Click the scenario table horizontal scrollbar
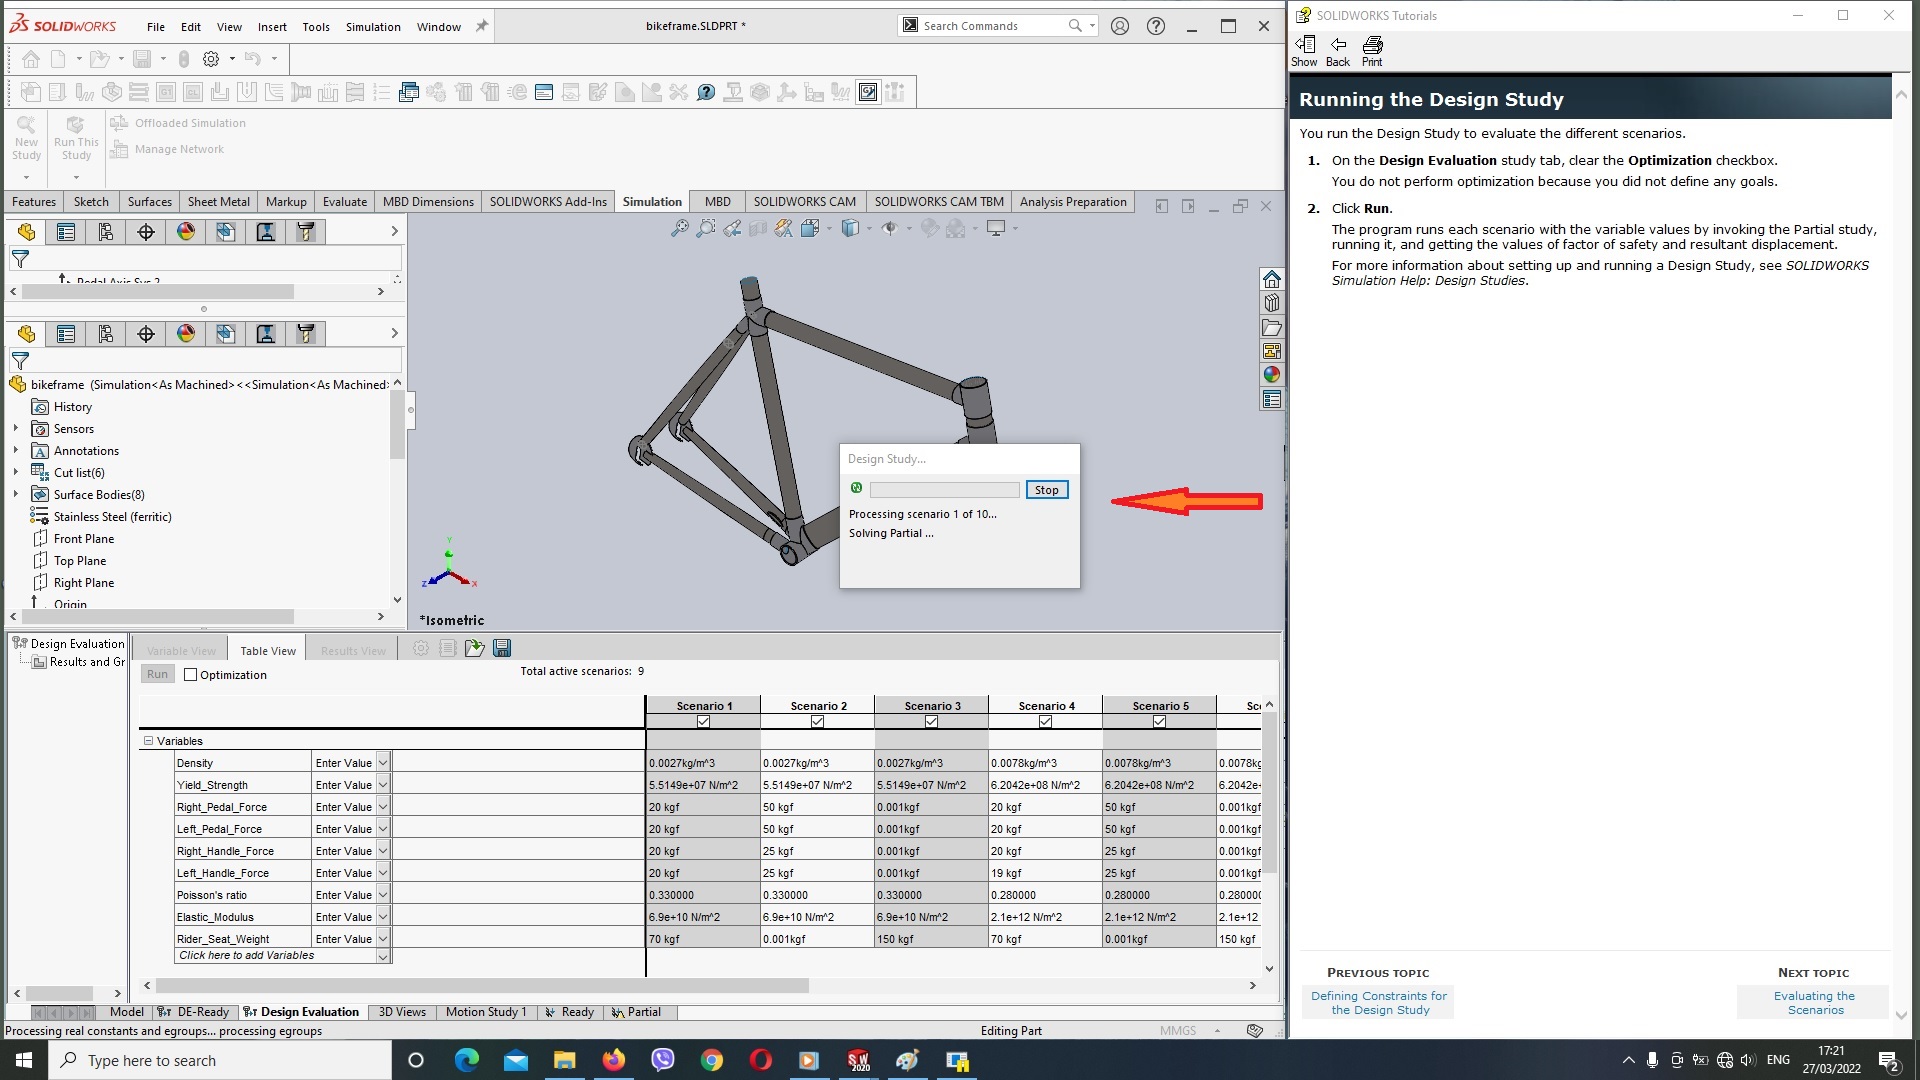 click(481, 986)
